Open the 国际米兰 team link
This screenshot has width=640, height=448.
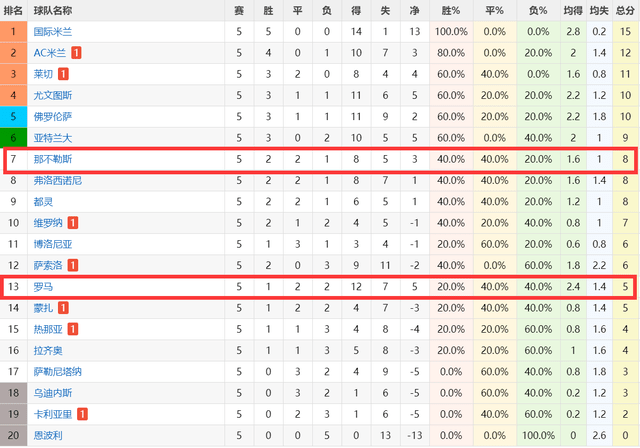[x=53, y=31]
